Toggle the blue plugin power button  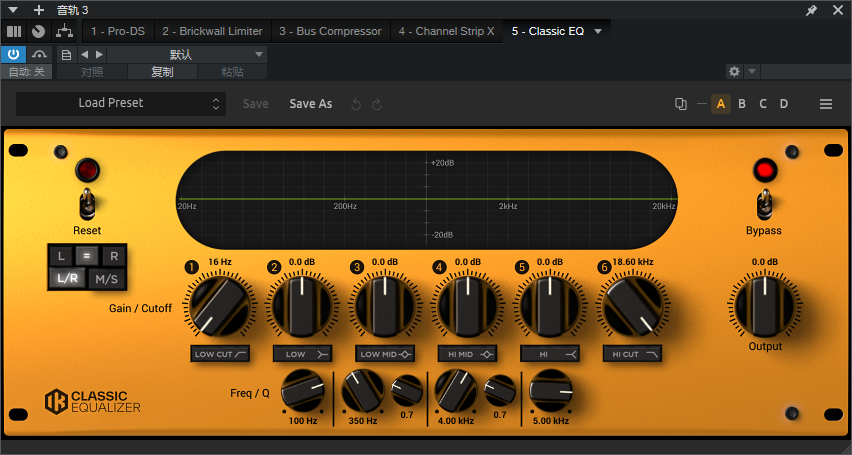point(13,54)
